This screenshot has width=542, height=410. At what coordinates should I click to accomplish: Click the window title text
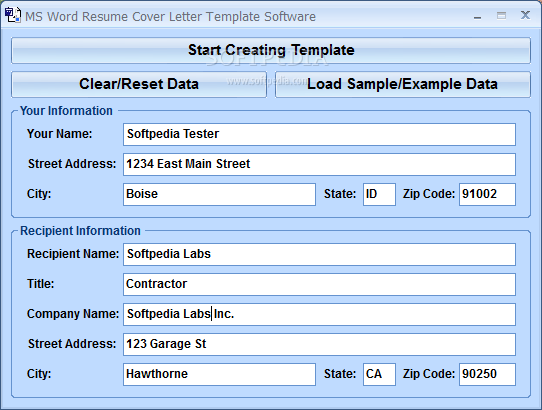click(170, 17)
